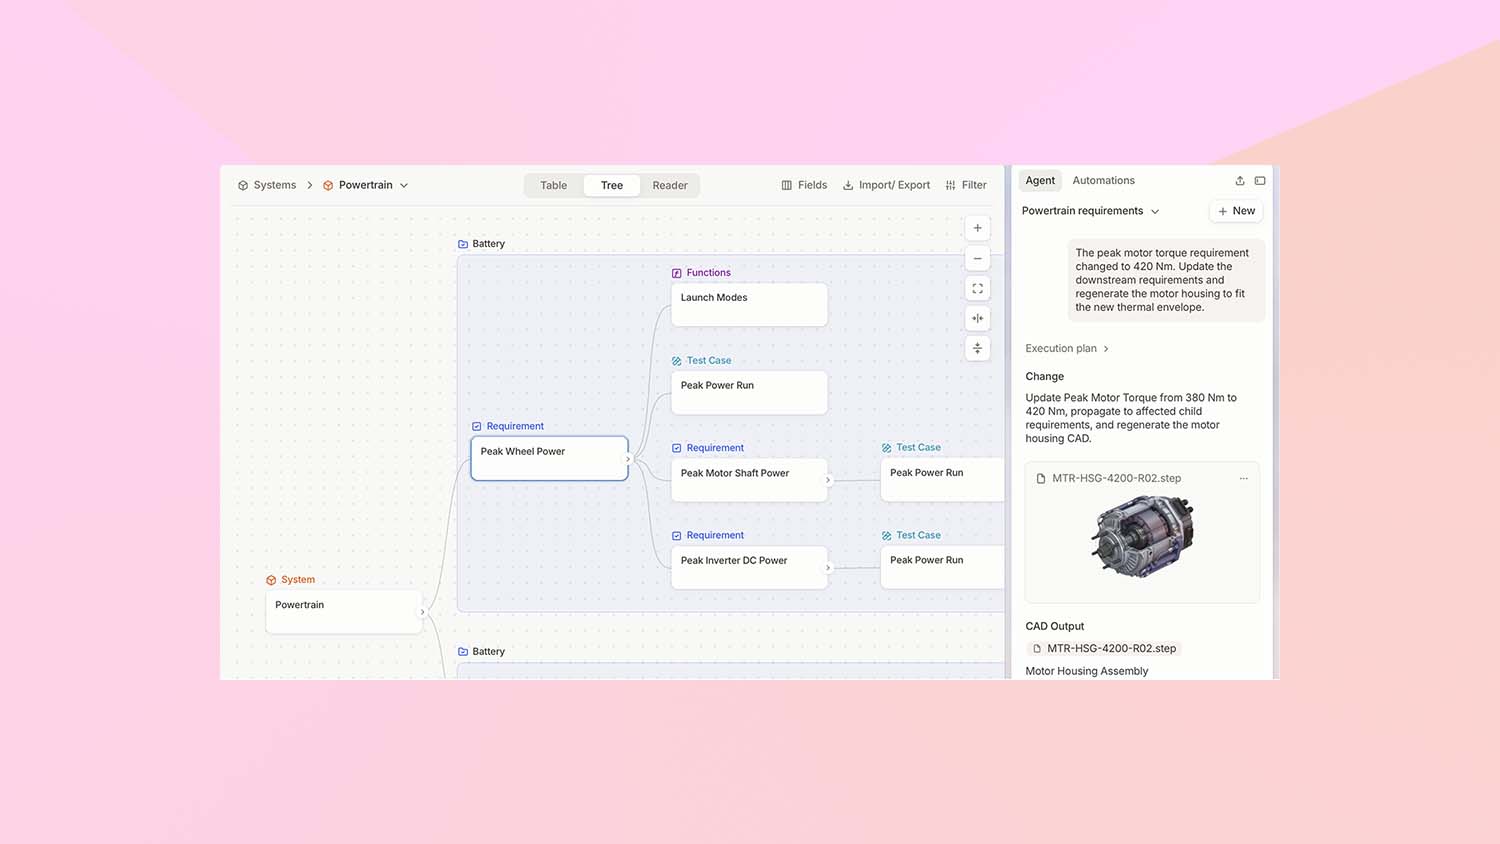Image resolution: width=1500 pixels, height=844 pixels.
Task: Click the MTR-HSG-4200-R02.step filename under CAD Output
Action: pos(1111,648)
